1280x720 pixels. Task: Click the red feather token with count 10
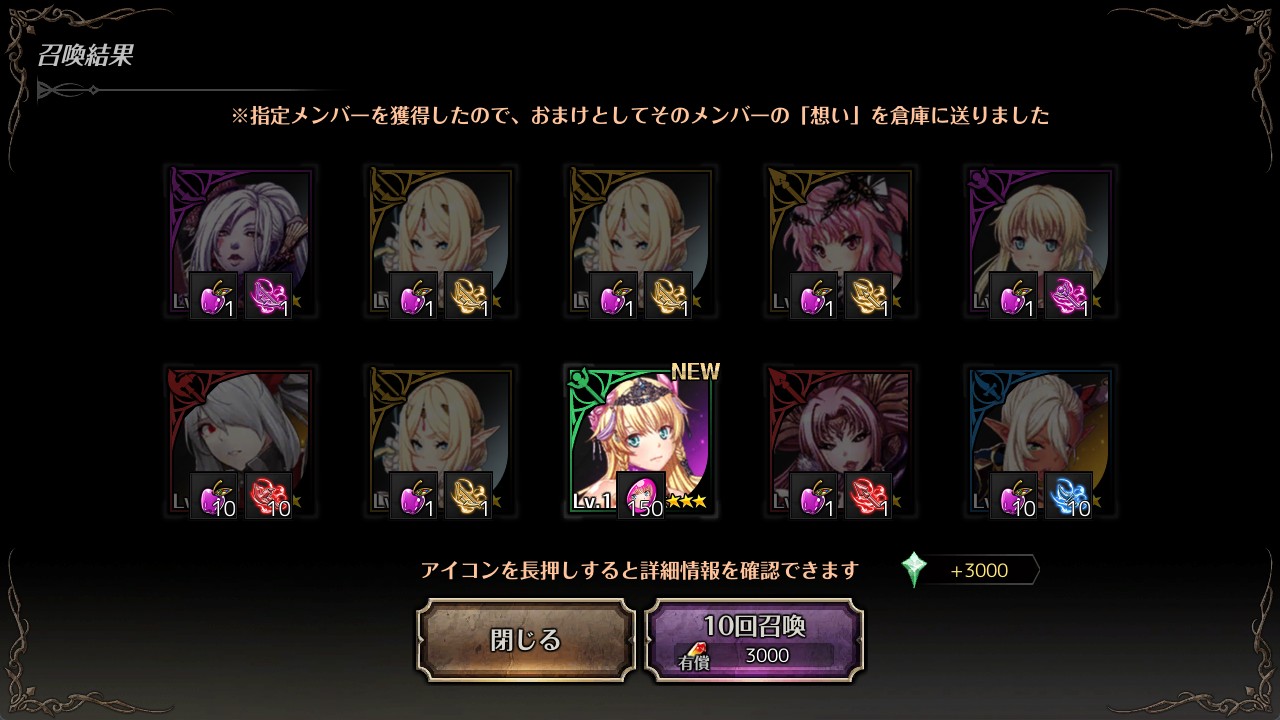[x=268, y=495]
